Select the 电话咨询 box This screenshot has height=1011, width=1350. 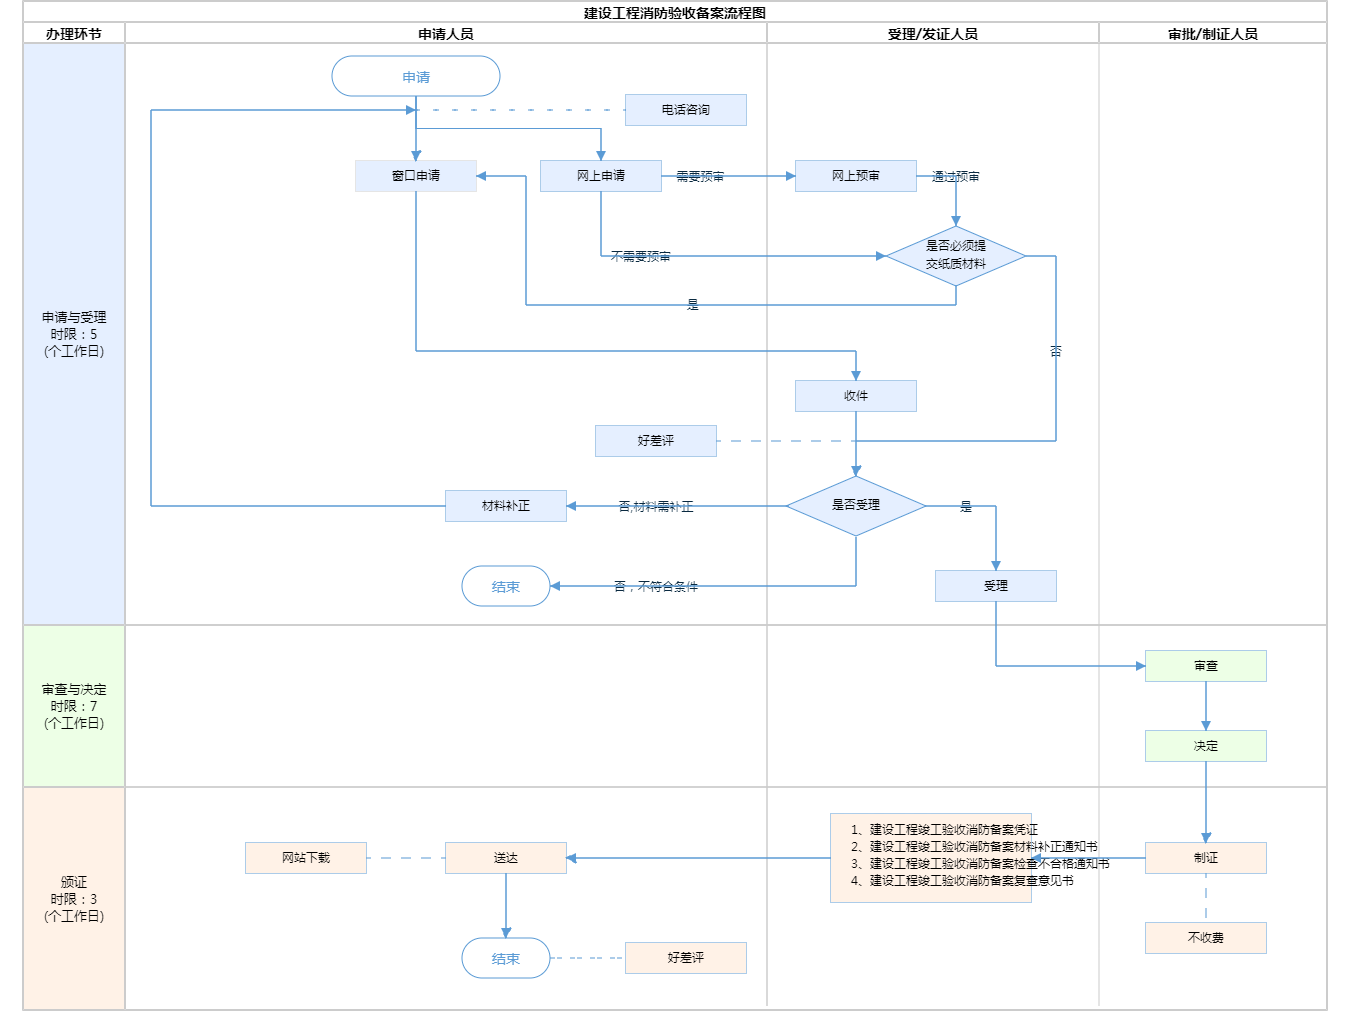685,110
